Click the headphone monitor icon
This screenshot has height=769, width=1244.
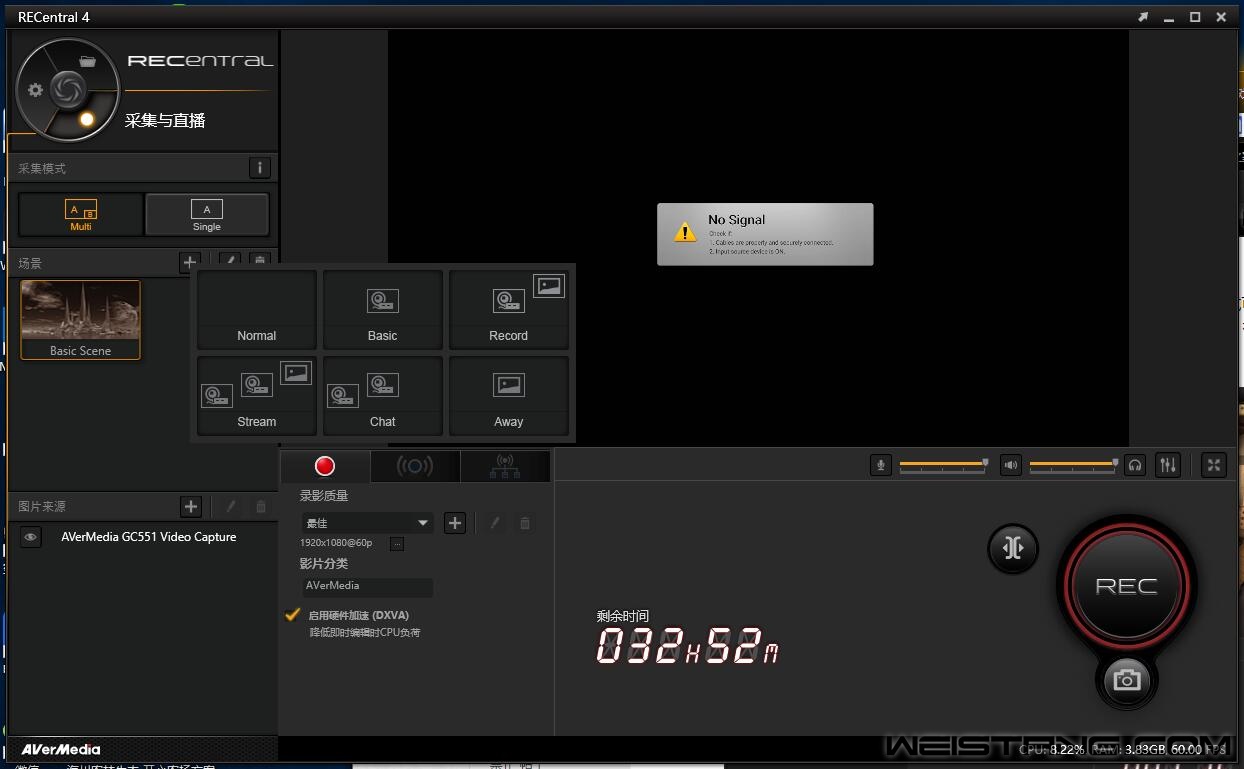point(1134,465)
